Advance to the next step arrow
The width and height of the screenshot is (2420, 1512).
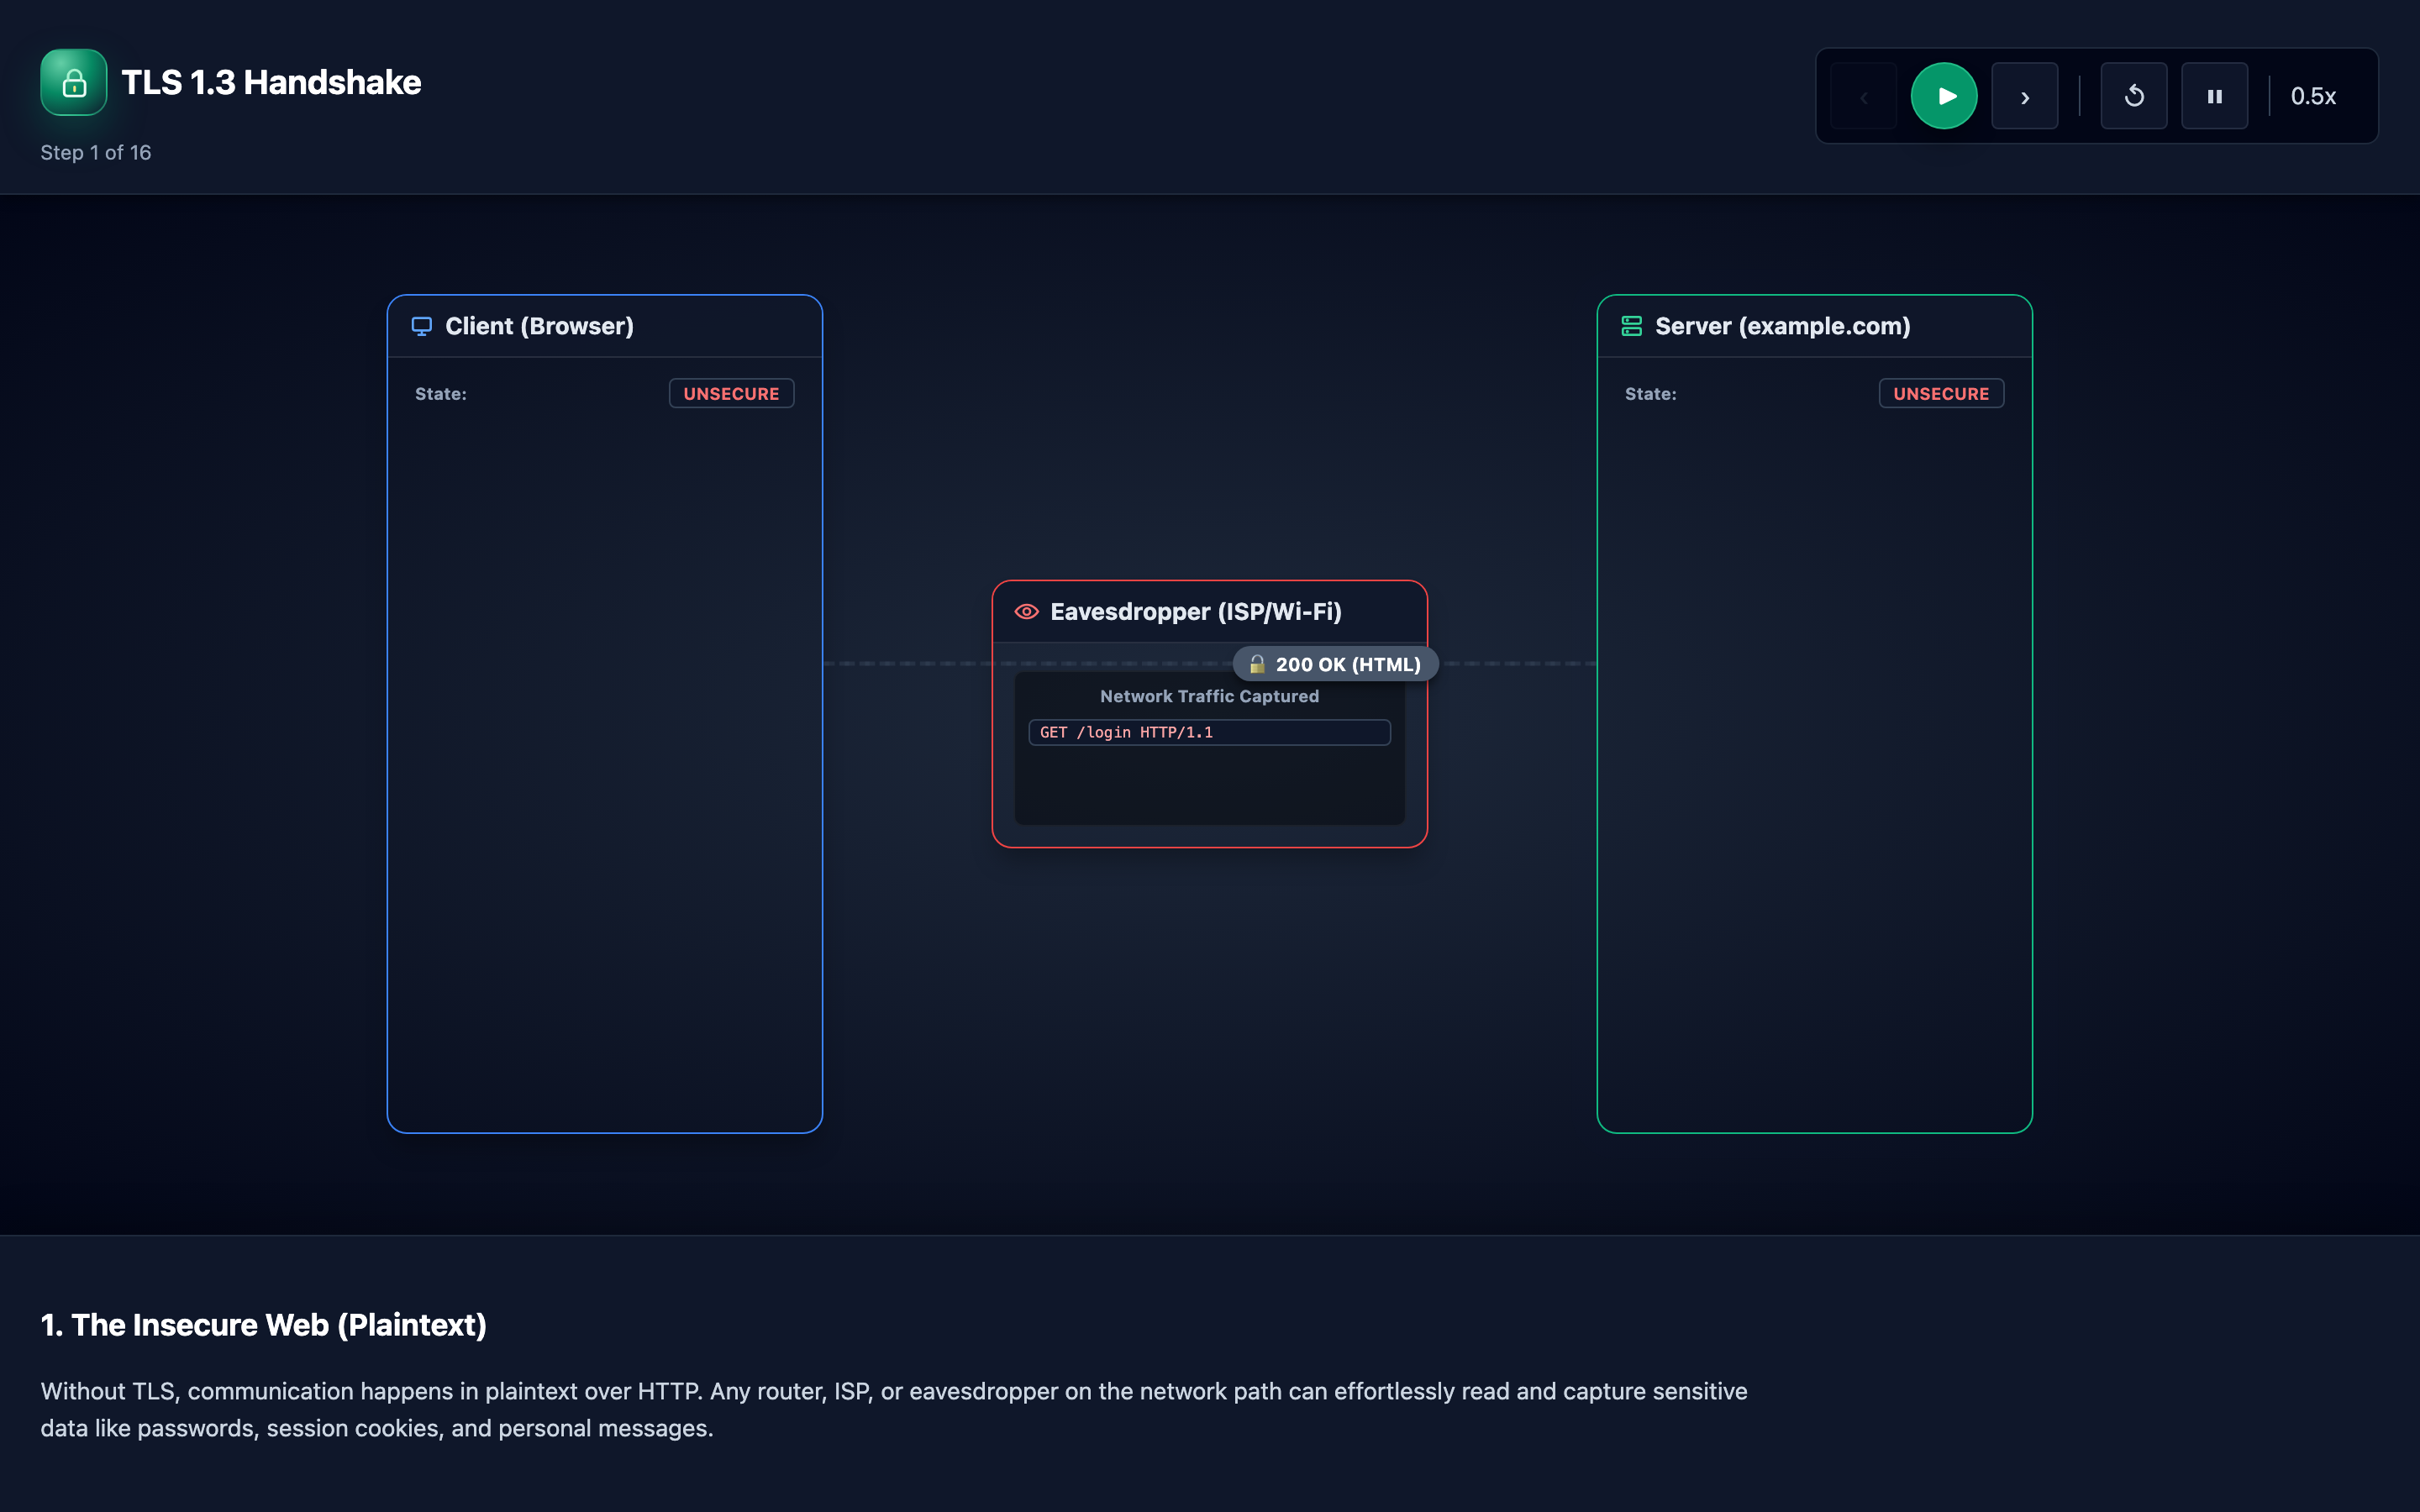2025,96
